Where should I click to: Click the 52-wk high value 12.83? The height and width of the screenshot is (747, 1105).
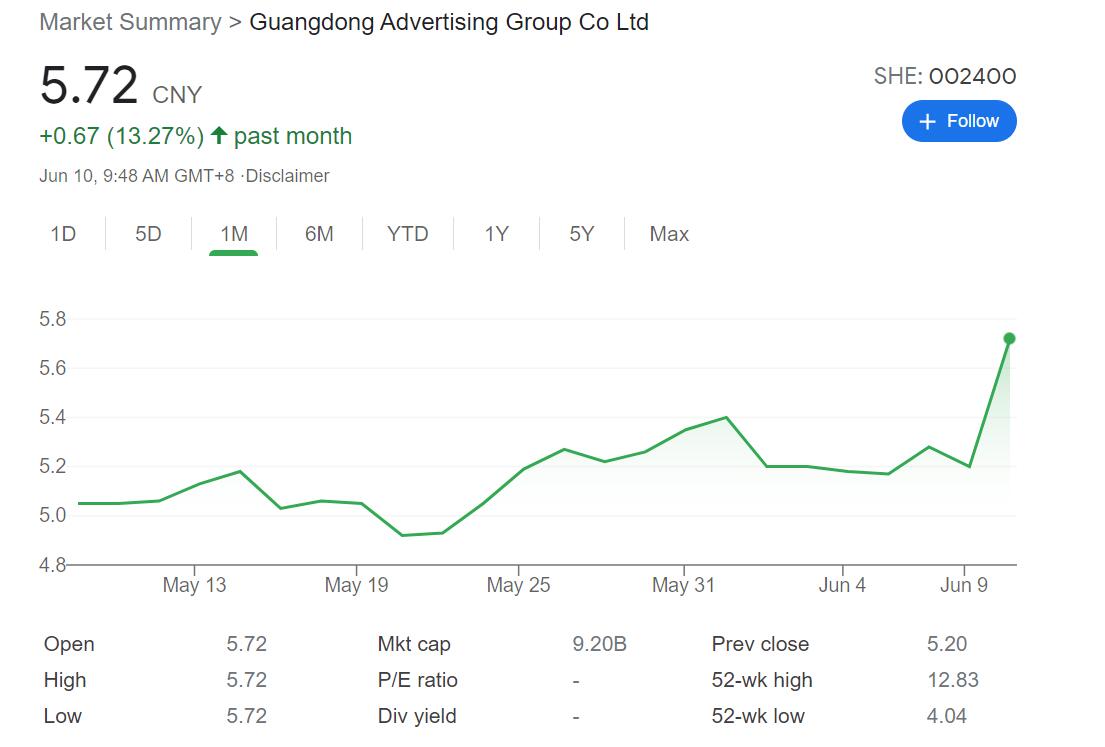952,680
